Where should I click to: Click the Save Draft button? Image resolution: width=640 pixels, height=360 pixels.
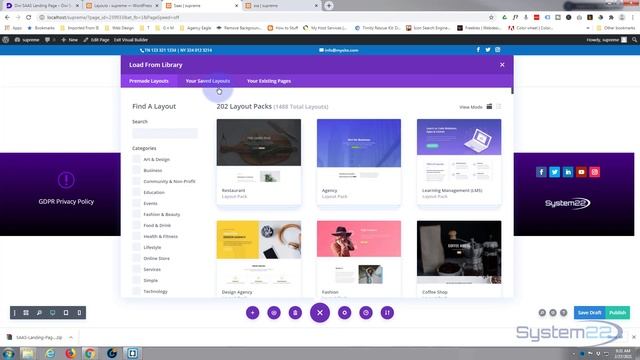pos(589,313)
